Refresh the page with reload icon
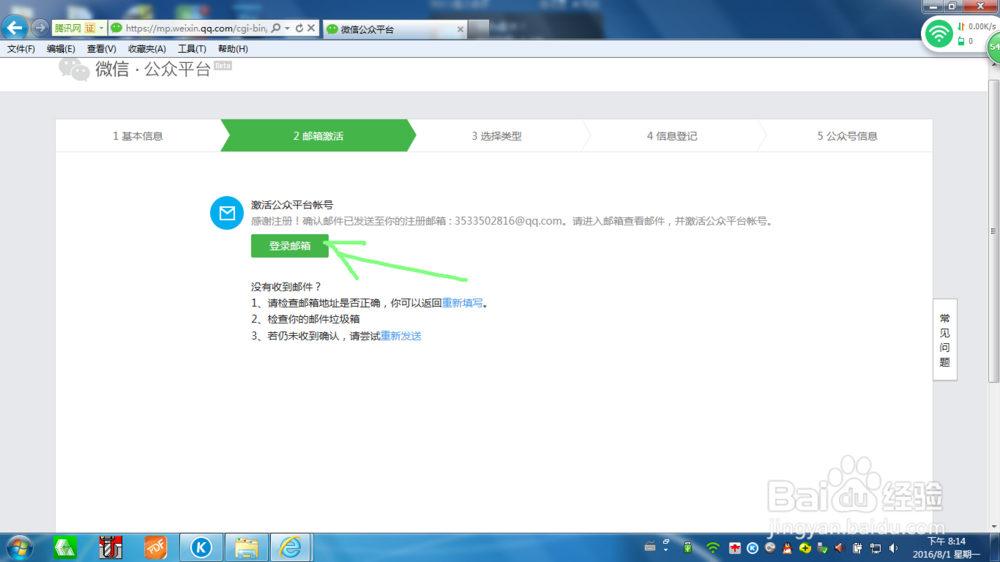The image size is (1000, 562). pos(298,28)
